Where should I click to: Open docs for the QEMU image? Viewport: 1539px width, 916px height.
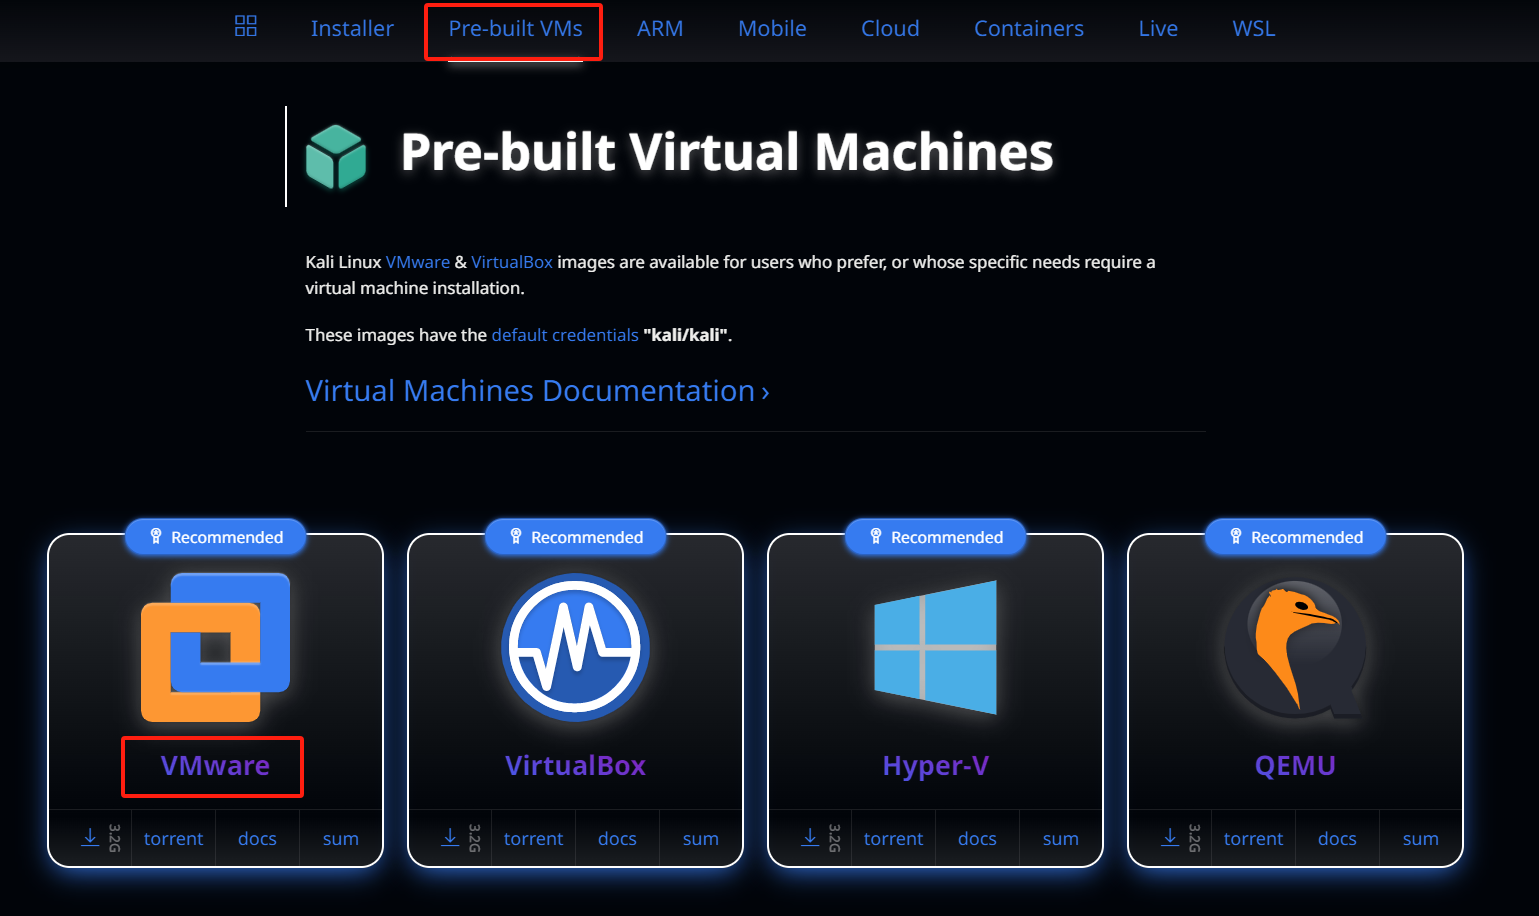[1337, 839]
